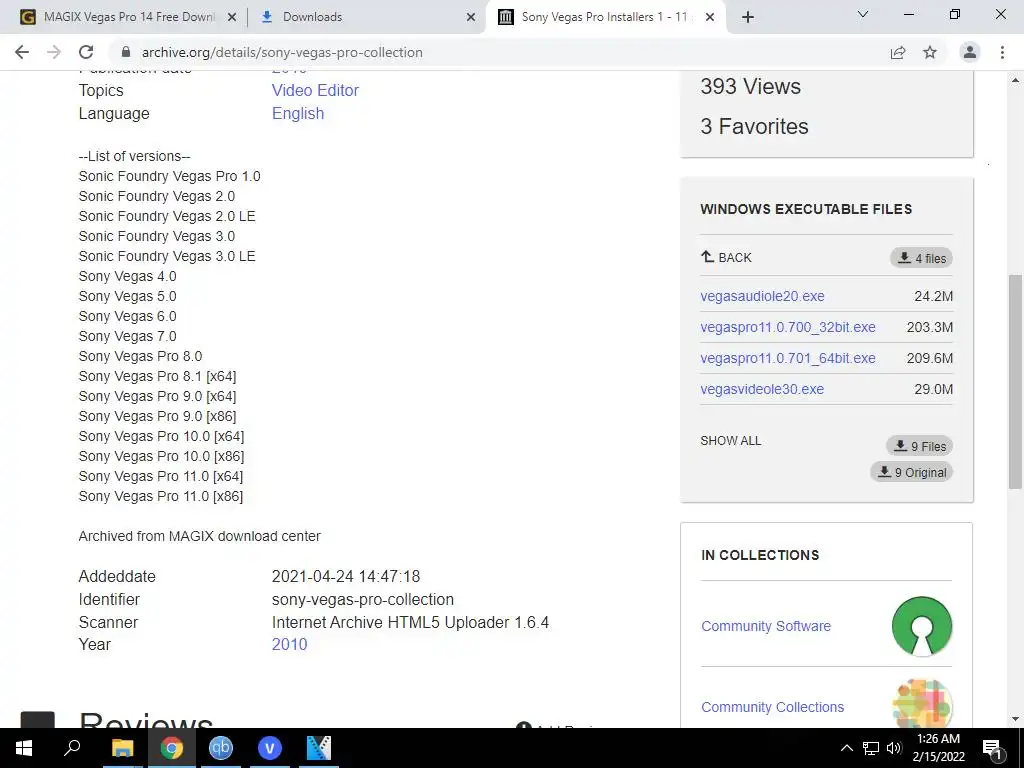Select the text 'Sony Vegas Pro 11.0 [x64]'

click(161, 476)
